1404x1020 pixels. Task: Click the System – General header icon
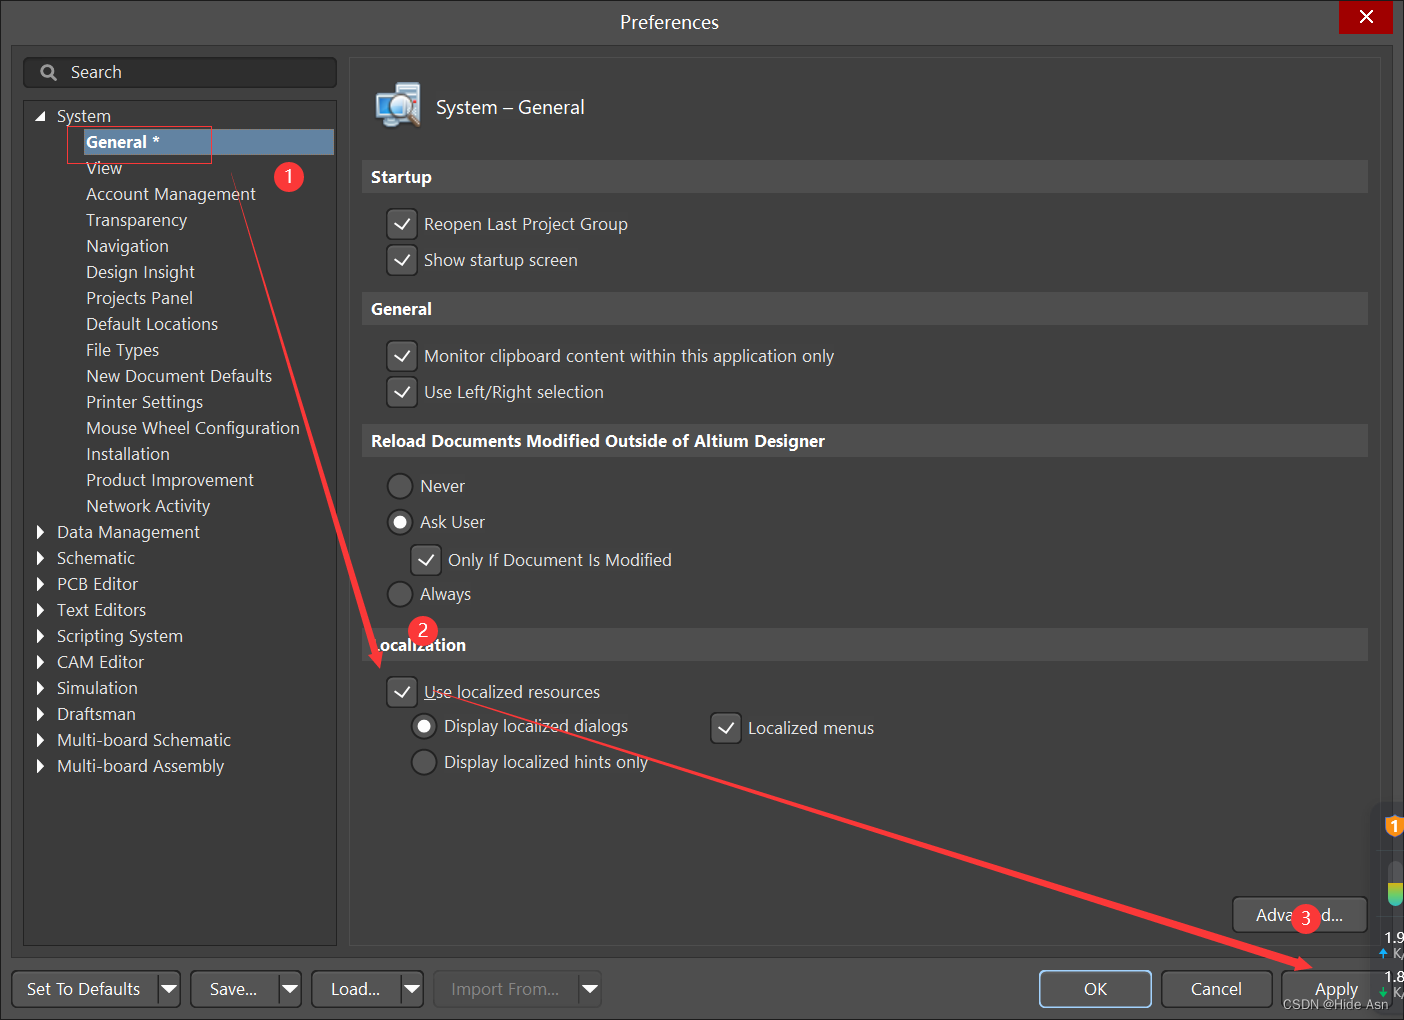pos(398,106)
